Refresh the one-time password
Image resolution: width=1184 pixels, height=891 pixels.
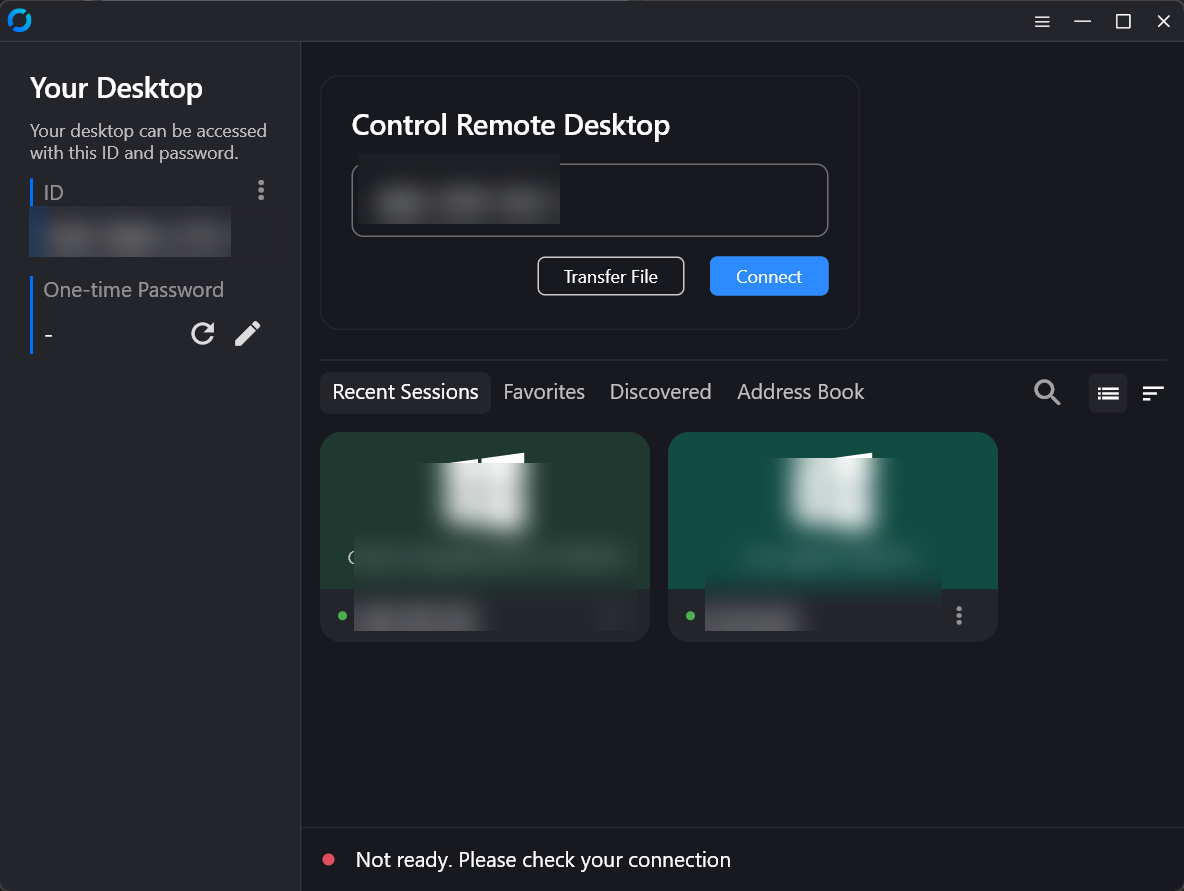click(x=202, y=333)
